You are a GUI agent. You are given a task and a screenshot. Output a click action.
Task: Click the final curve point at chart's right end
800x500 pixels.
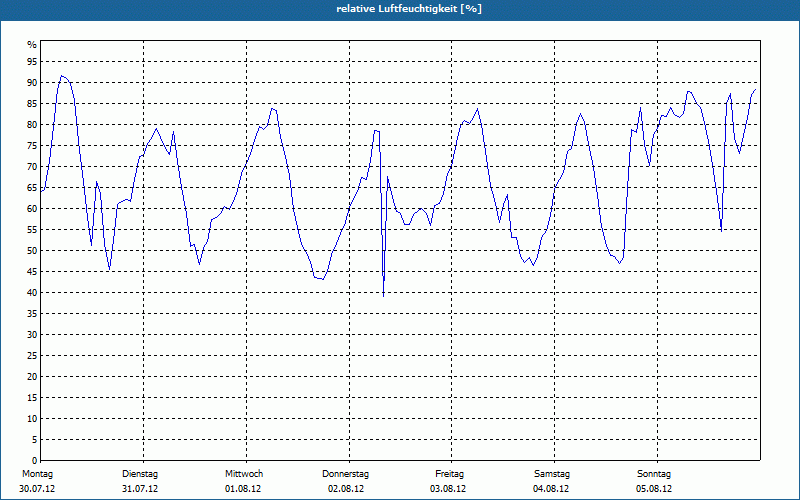pos(755,90)
